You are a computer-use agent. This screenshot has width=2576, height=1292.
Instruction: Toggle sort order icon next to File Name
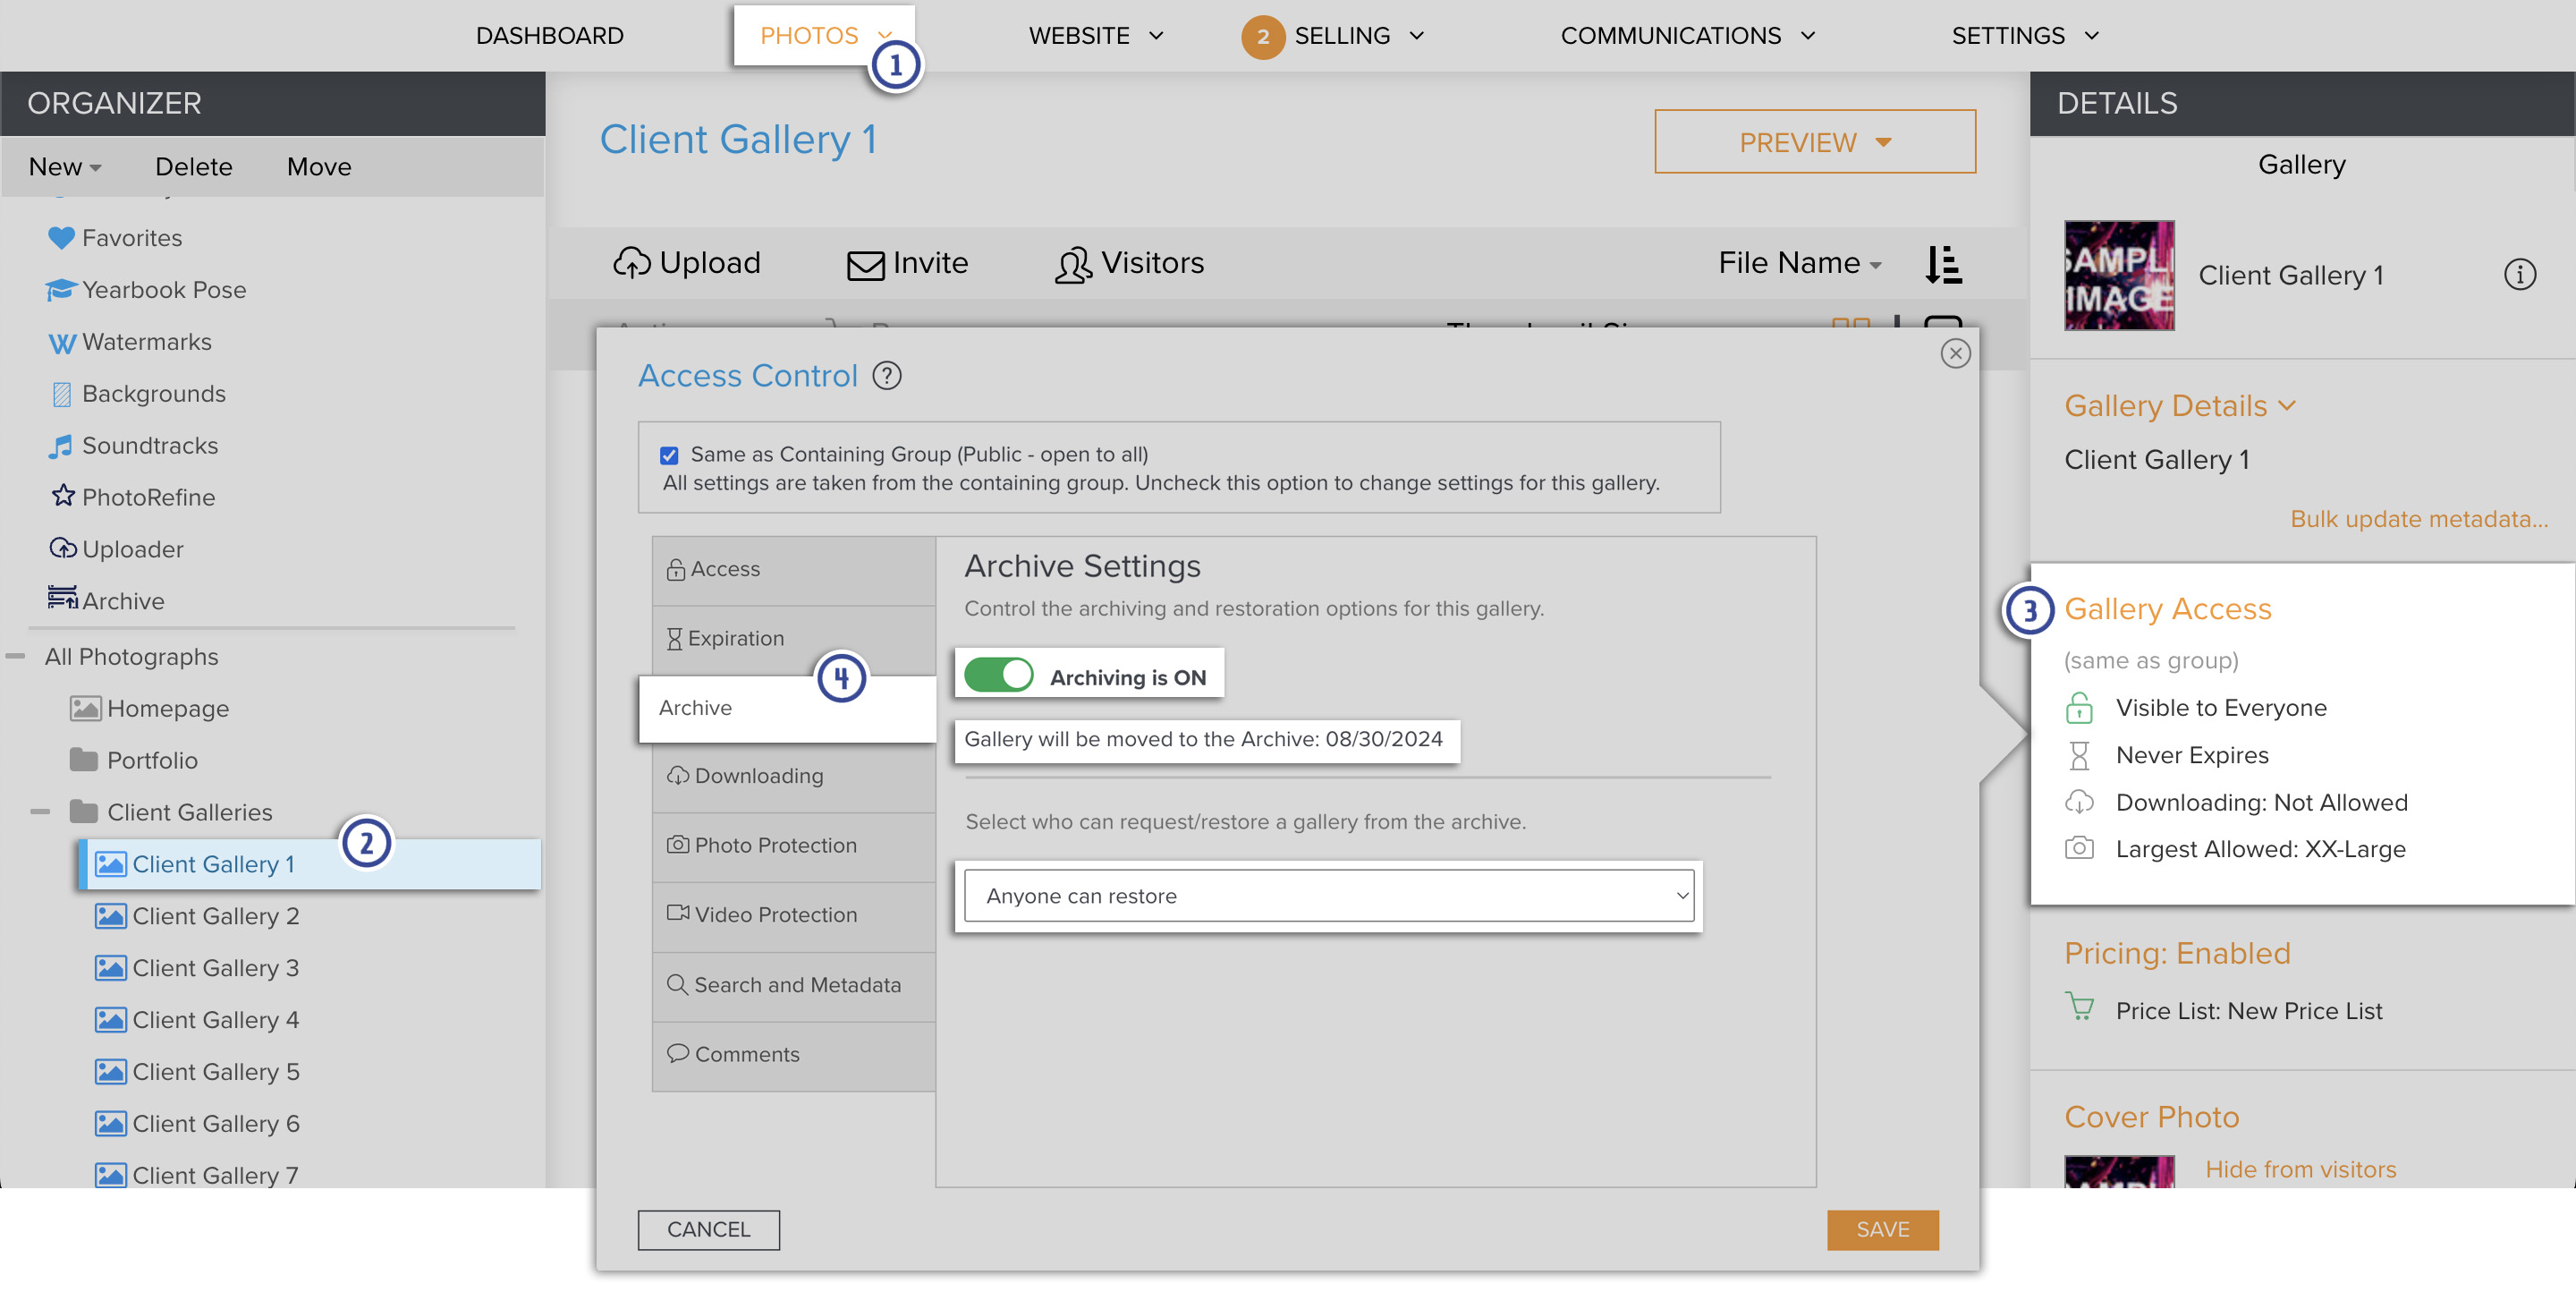pyautogui.click(x=1943, y=264)
